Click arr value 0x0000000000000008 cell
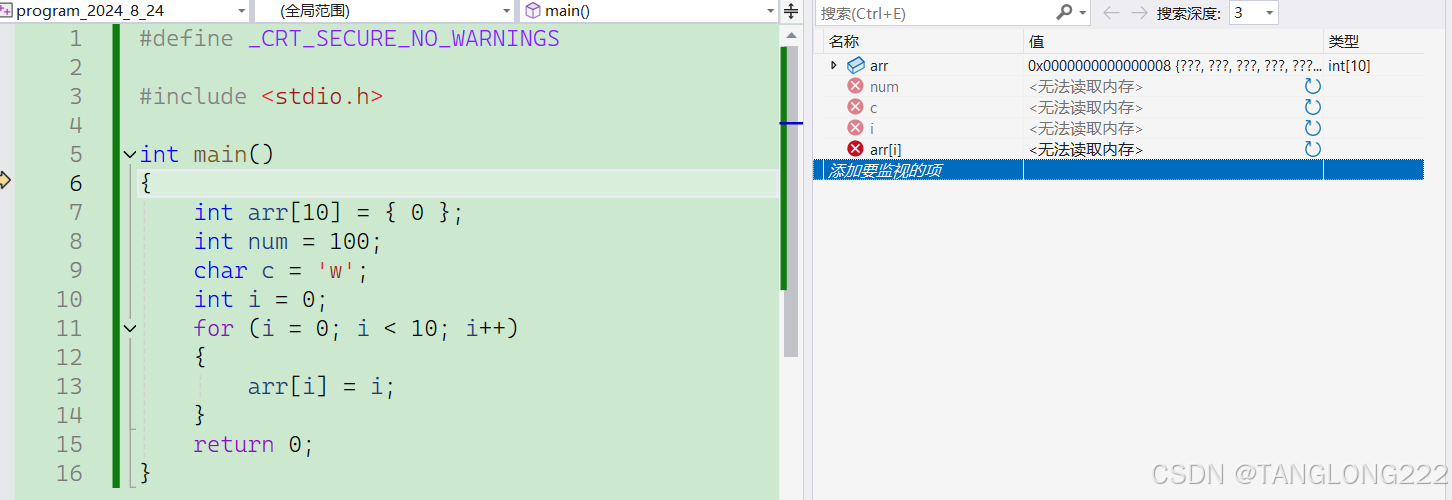 (x=1173, y=65)
